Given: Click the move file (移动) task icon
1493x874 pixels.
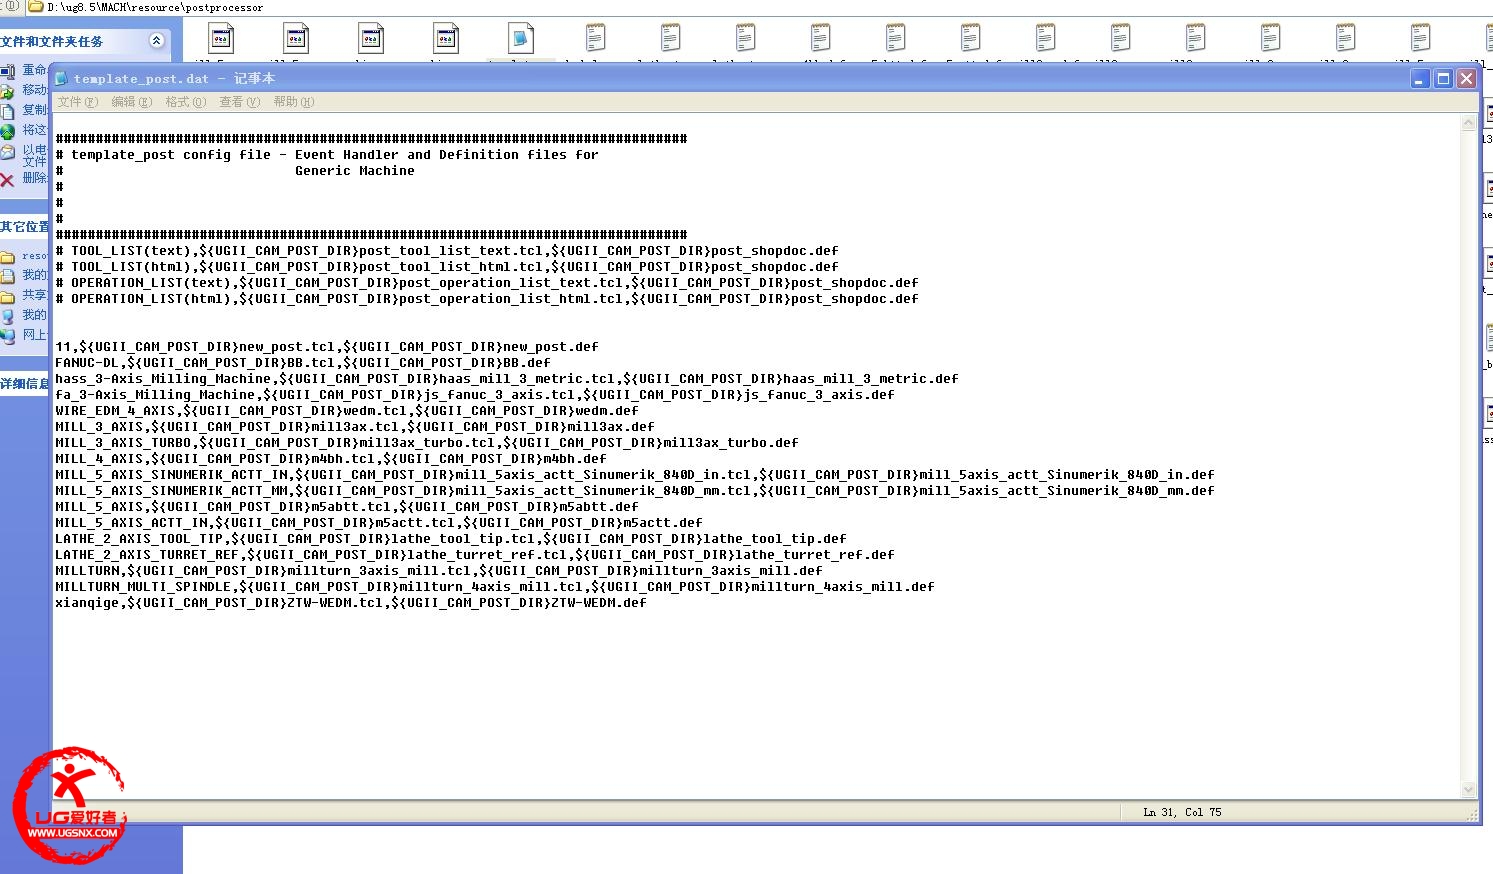Looking at the screenshot, I should pos(8,90).
